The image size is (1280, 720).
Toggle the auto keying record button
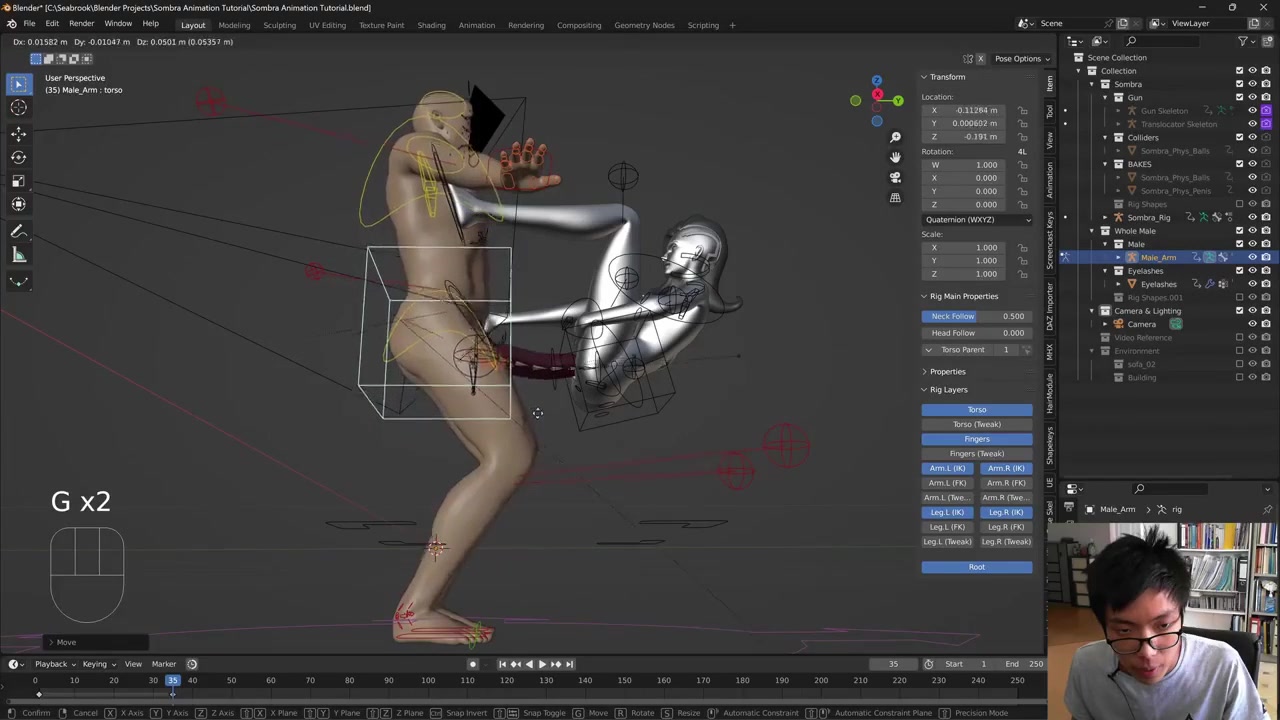[473, 664]
